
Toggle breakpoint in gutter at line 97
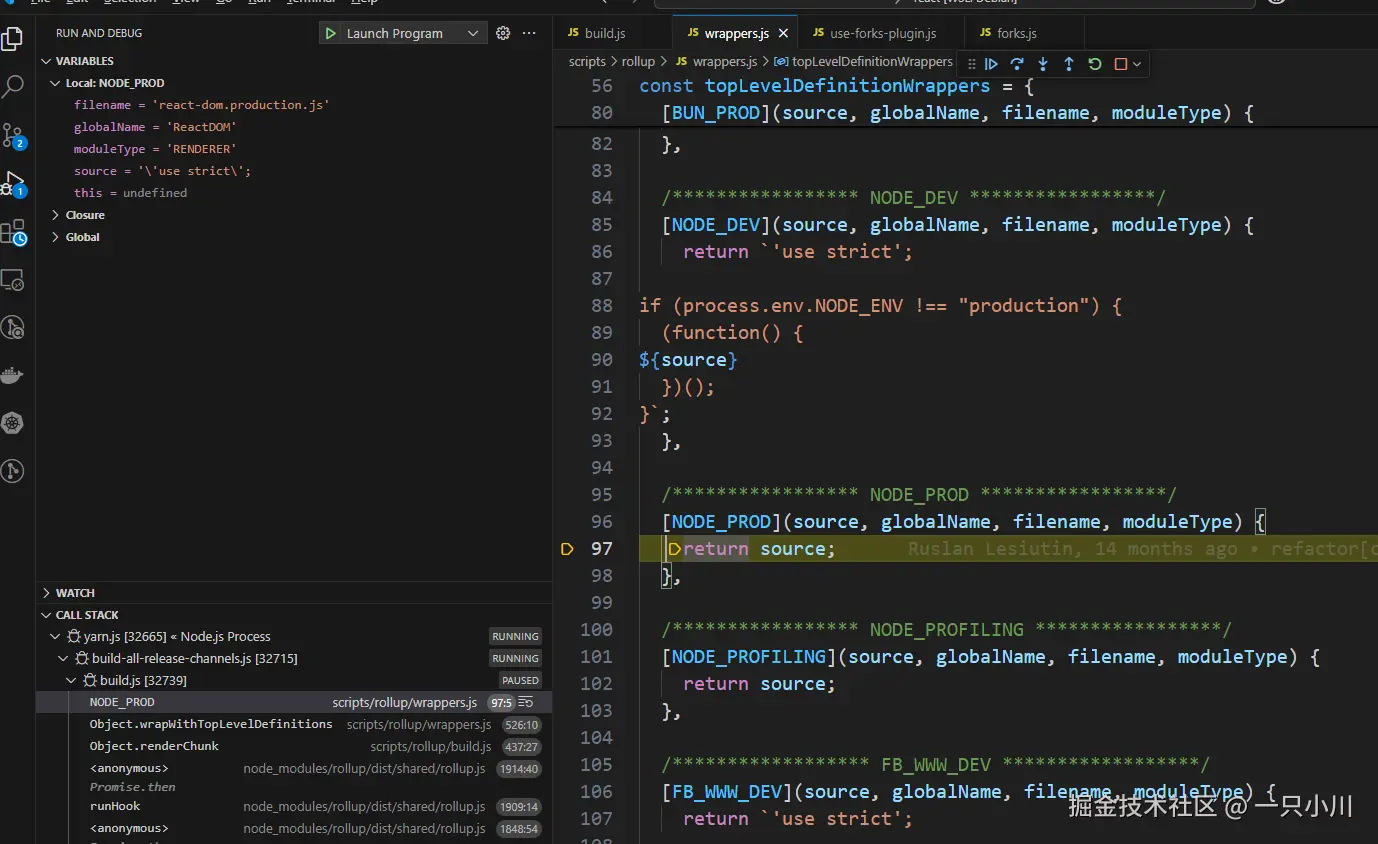coord(567,549)
